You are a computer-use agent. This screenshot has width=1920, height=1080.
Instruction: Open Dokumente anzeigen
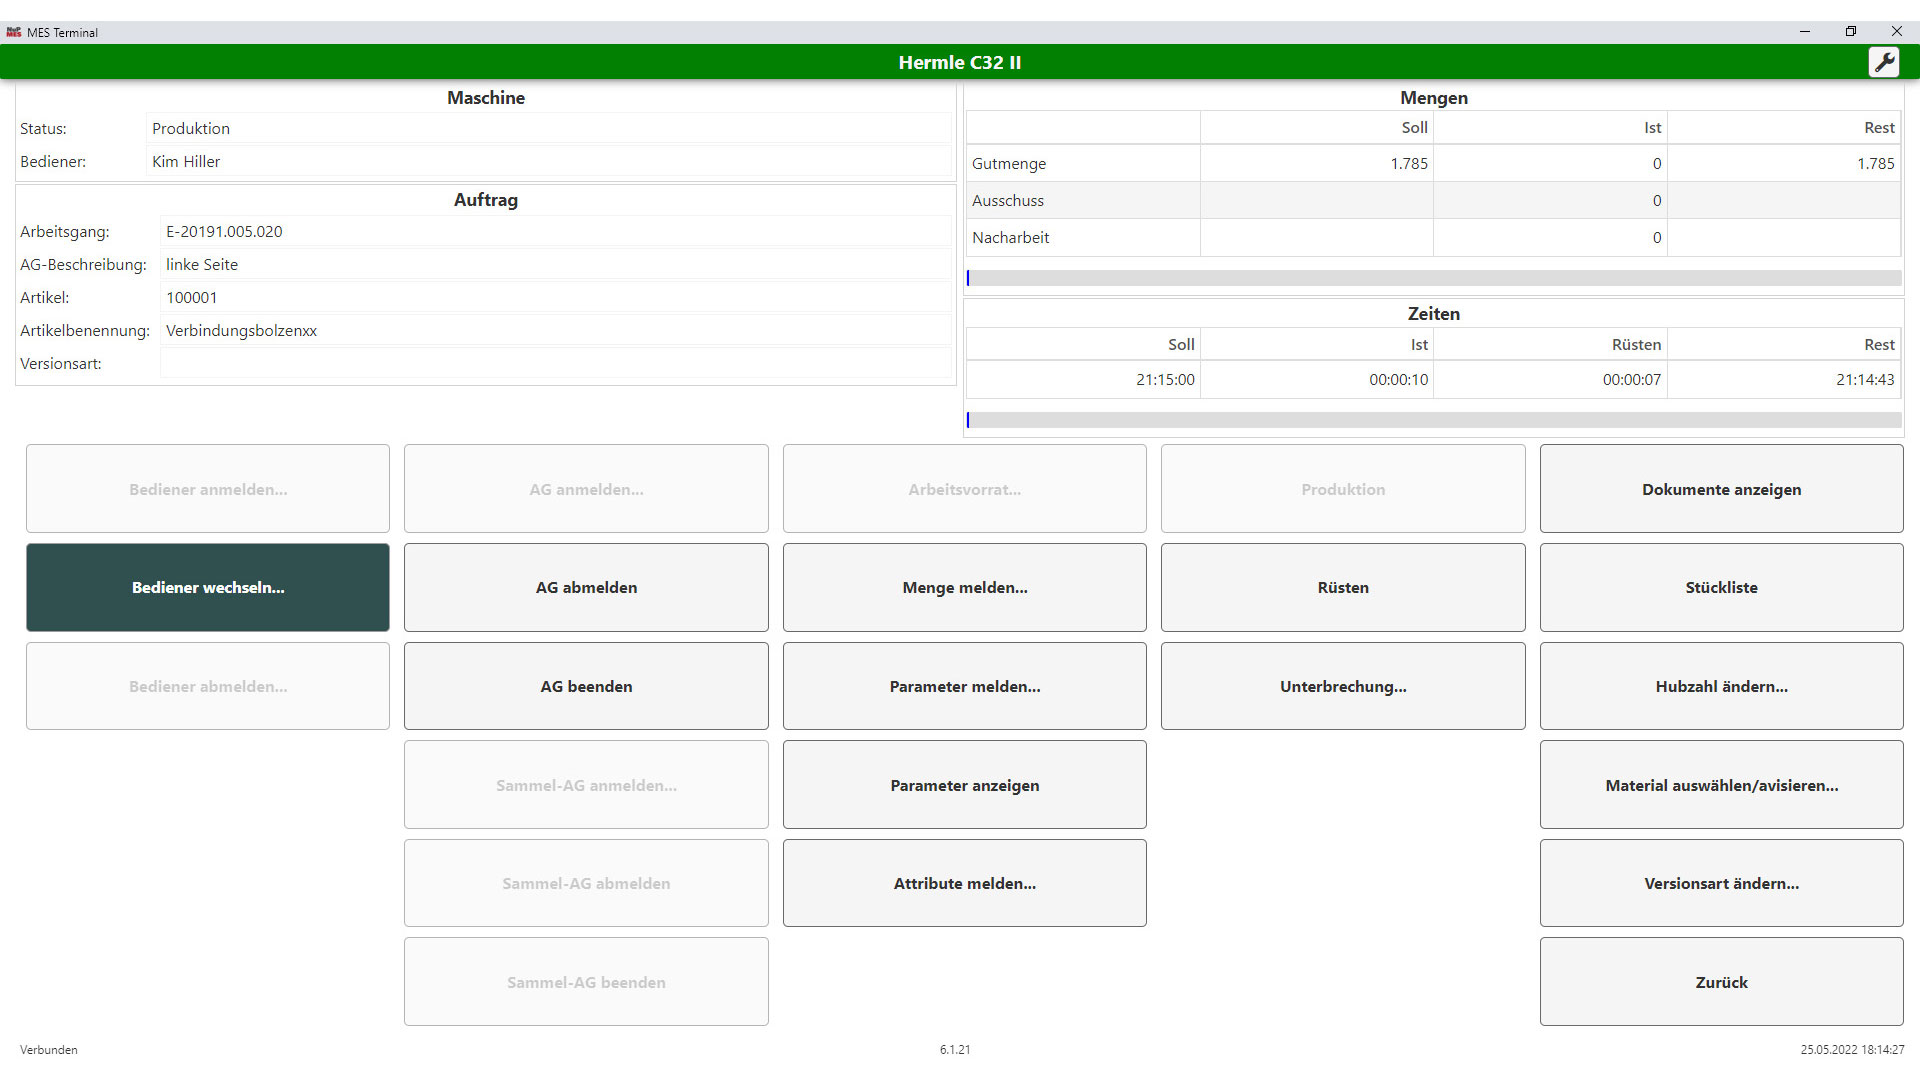point(1721,489)
